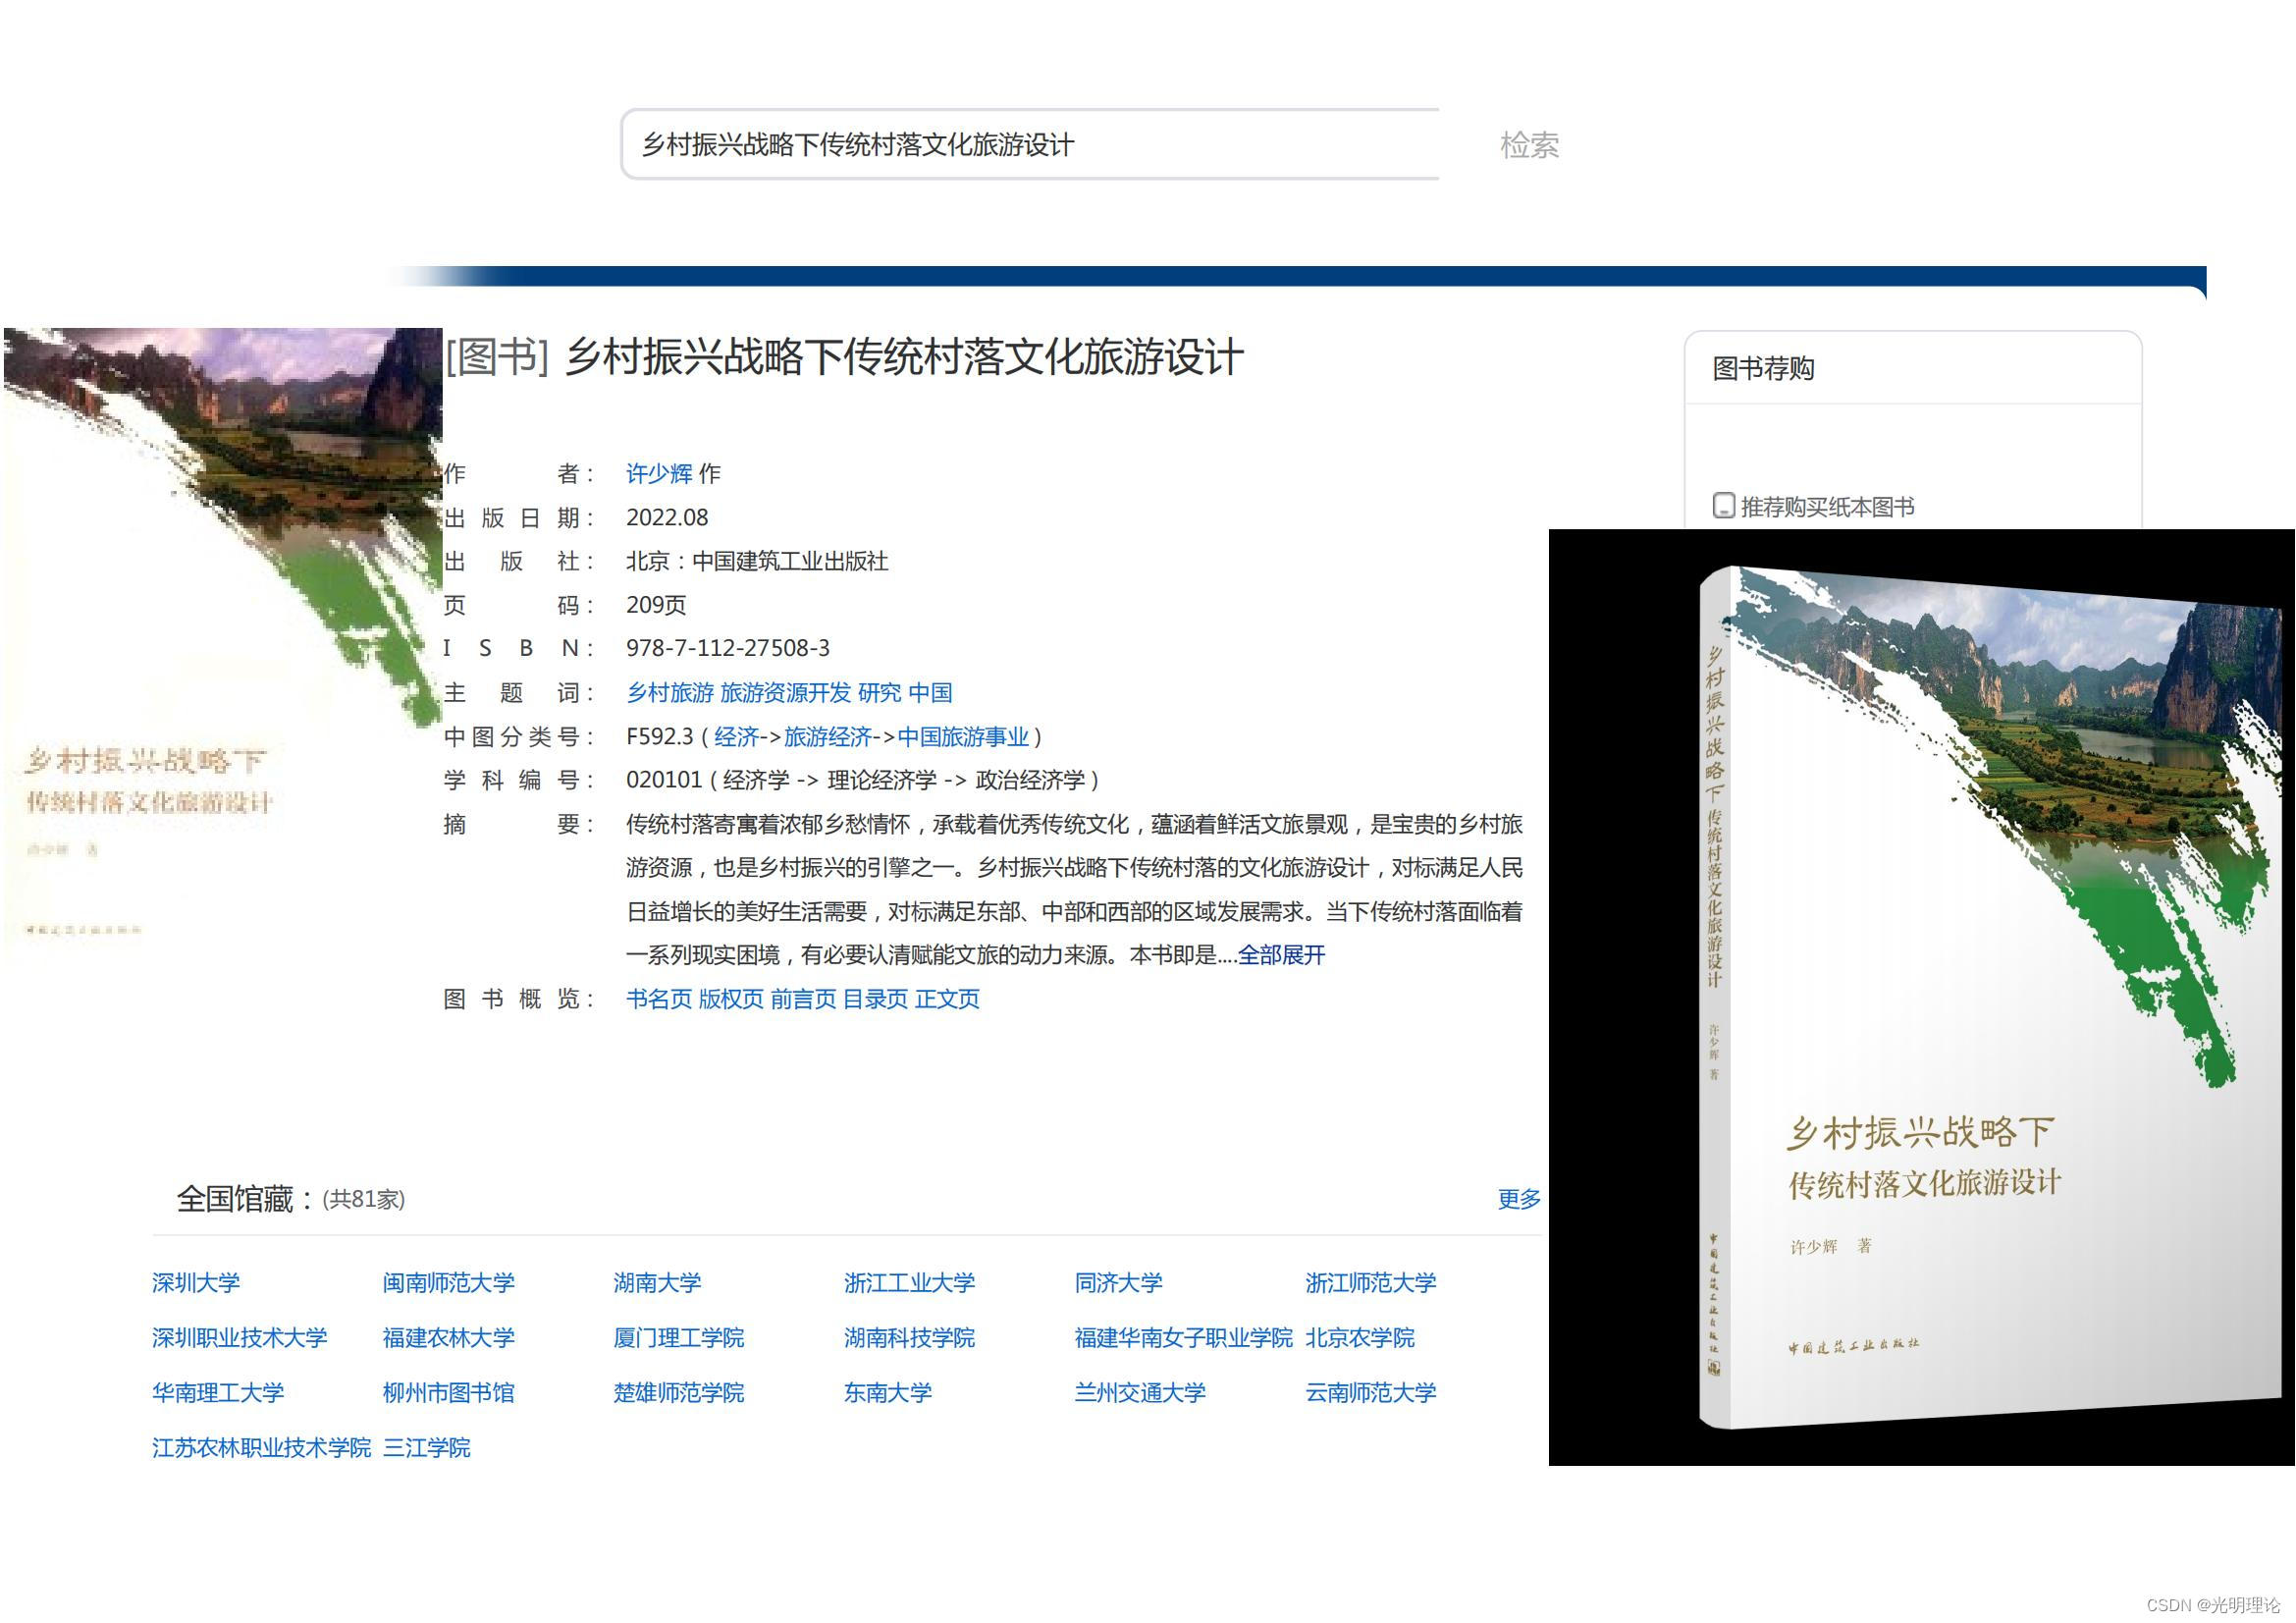
Task: Open library link 三江学院
Action: [427, 1447]
